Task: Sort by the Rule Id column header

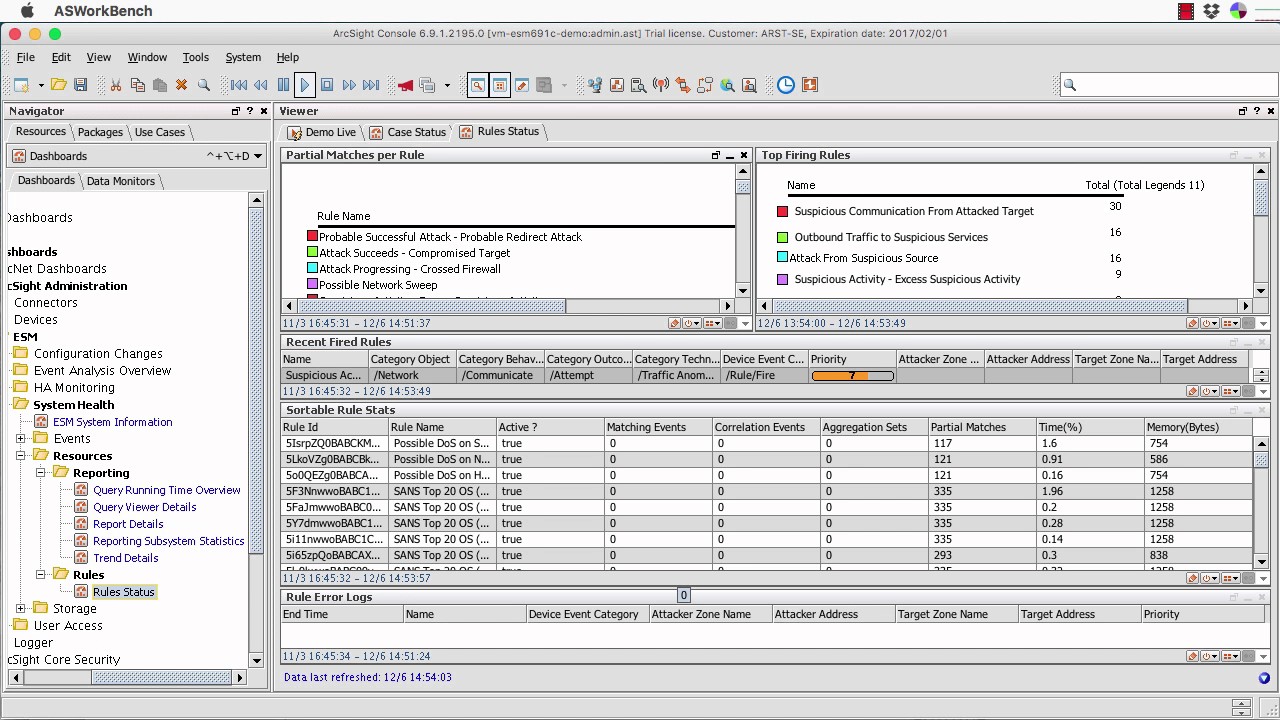Action: point(335,427)
